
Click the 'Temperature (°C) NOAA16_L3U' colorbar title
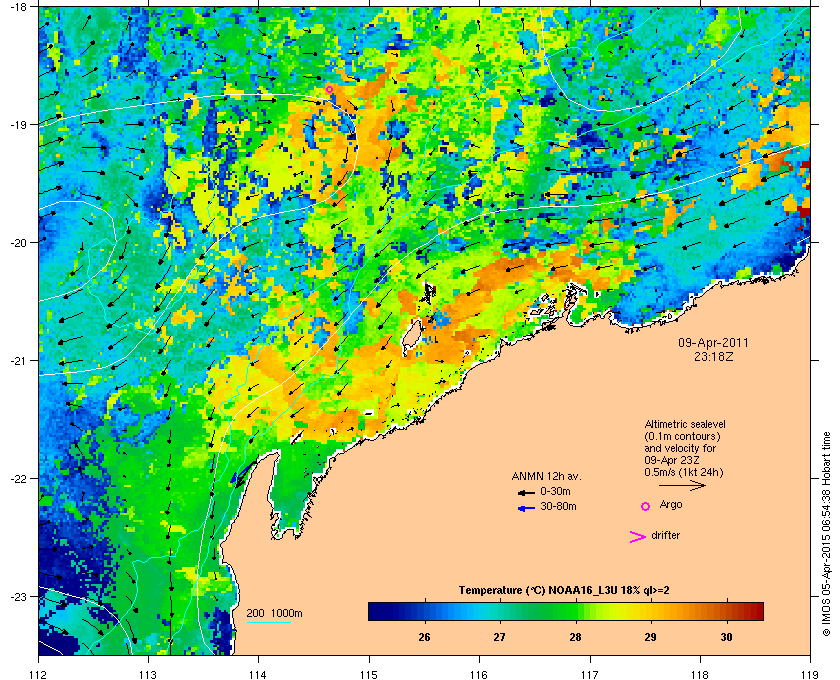(x=538, y=591)
